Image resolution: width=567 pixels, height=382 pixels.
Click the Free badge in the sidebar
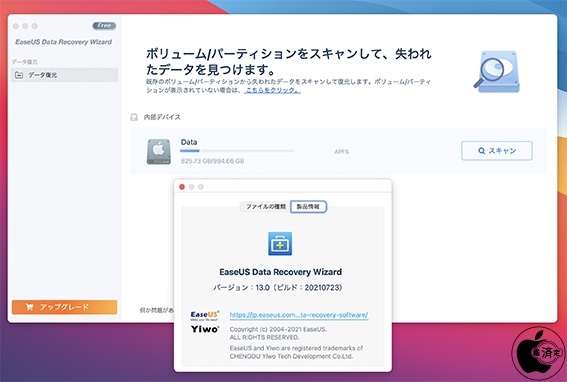coord(104,26)
